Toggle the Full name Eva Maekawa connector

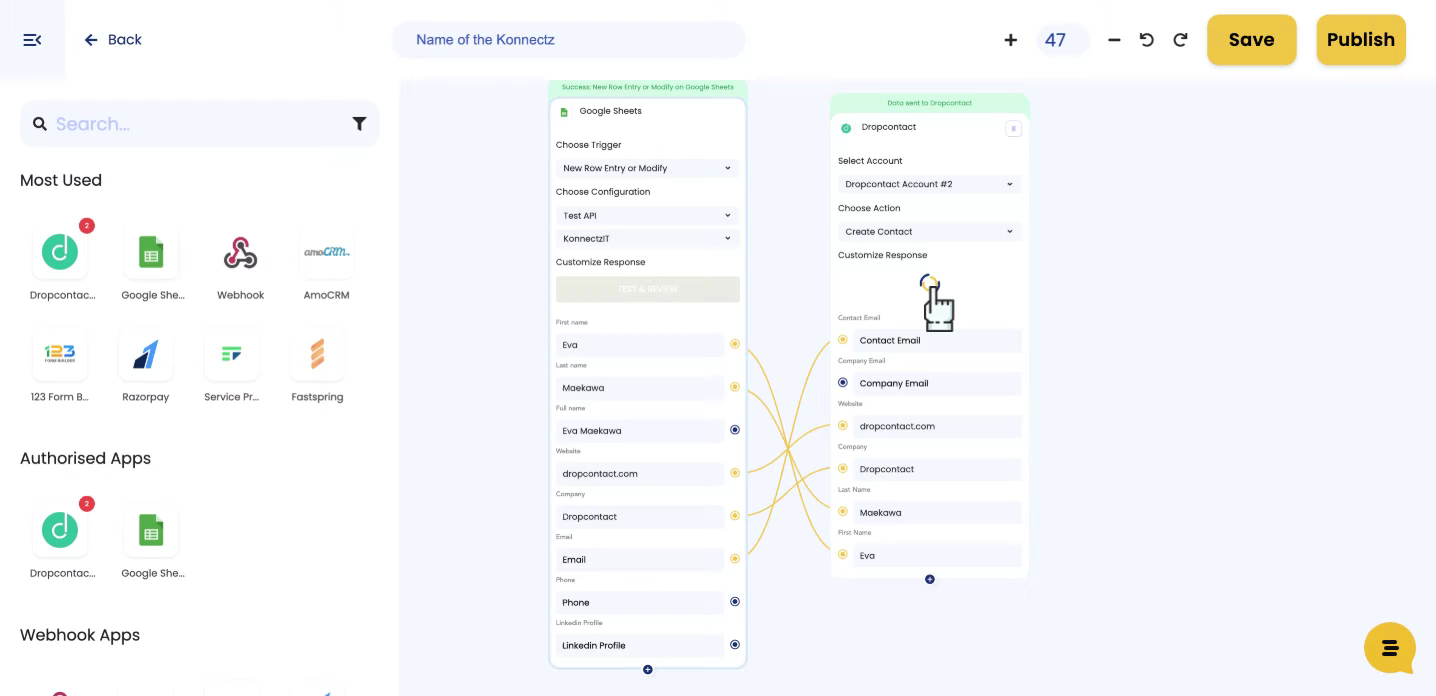coord(735,430)
